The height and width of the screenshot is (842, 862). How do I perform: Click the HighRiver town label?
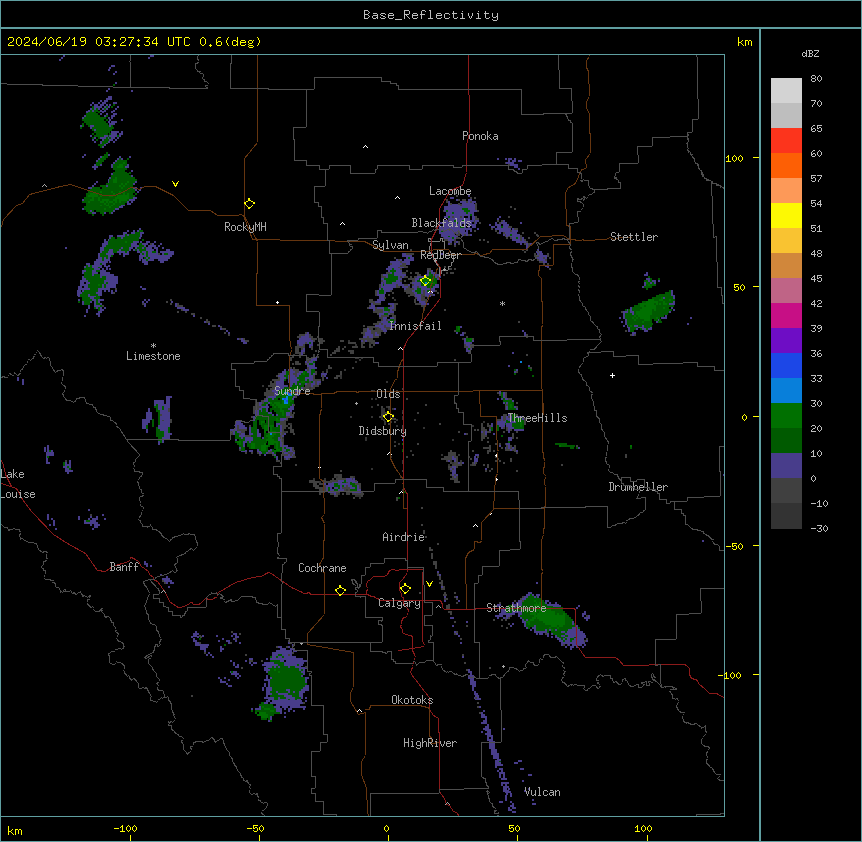[x=430, y=743]
